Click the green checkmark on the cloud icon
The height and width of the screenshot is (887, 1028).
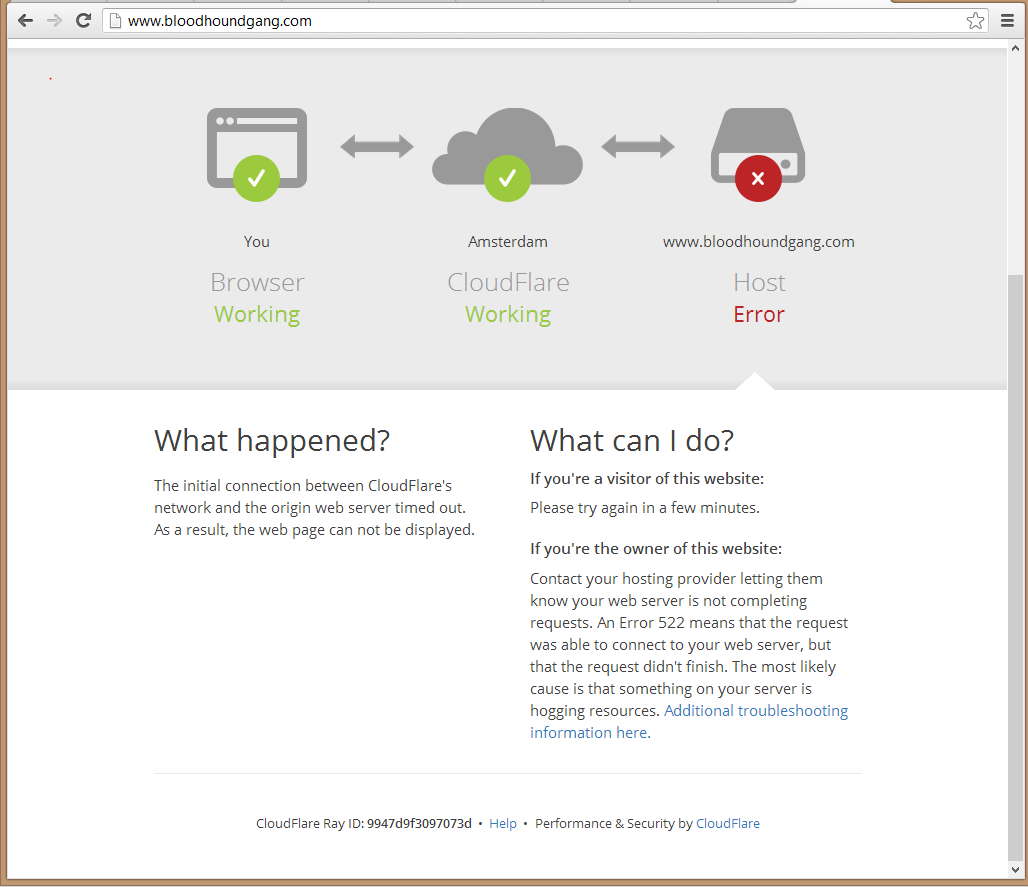click(507, 178)
